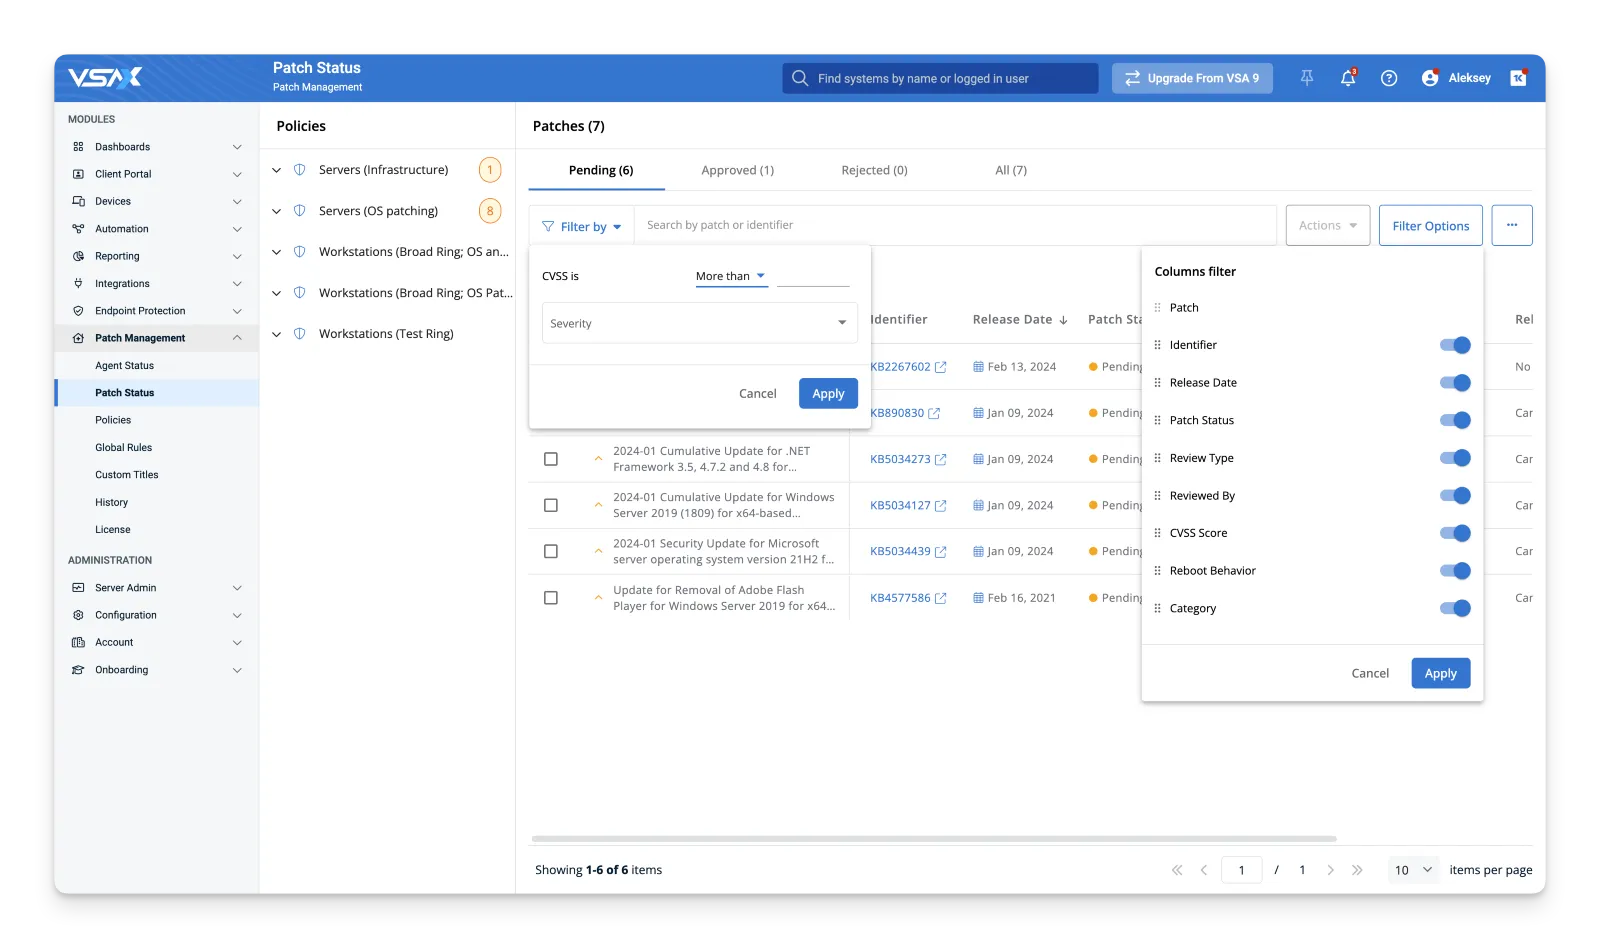Click the pin icon in header
Screen dimensions: 1600x948
[x=1306, y=78]
